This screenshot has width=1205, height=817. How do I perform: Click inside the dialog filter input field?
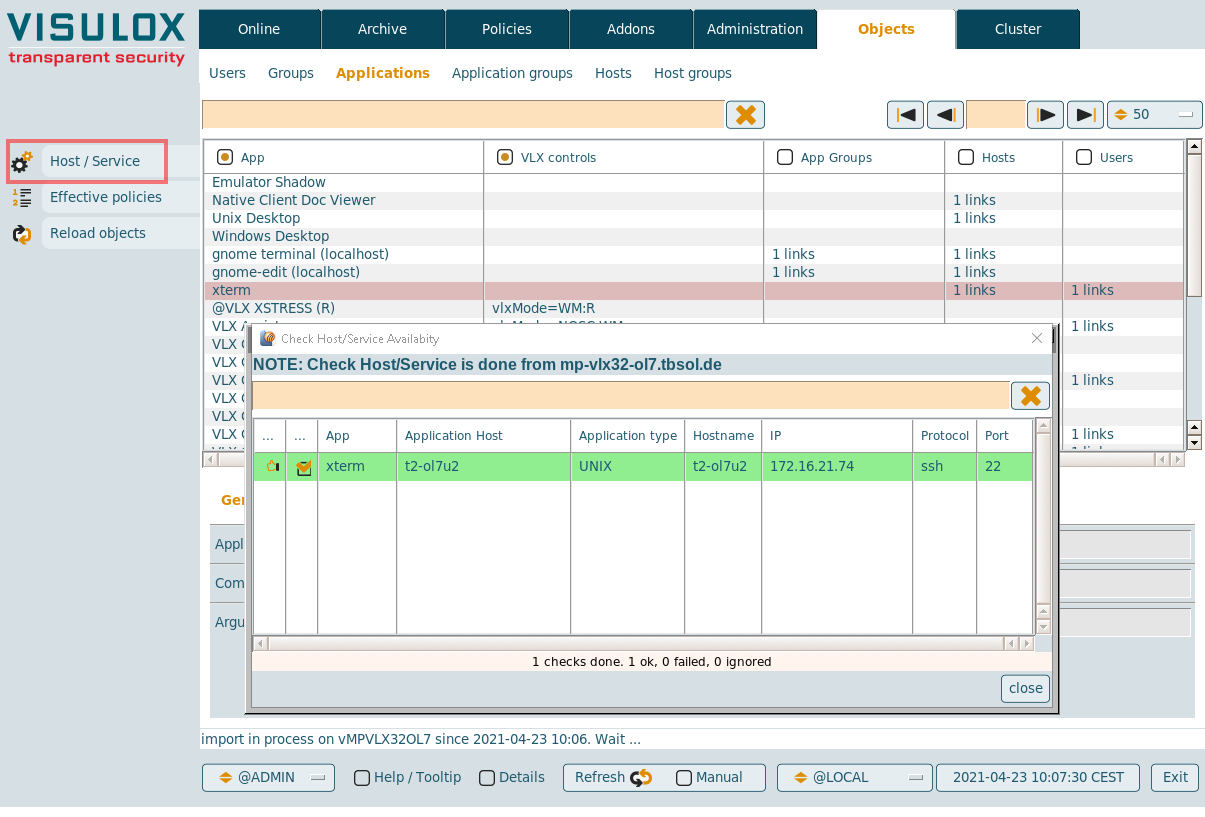[x=630, y=396]
